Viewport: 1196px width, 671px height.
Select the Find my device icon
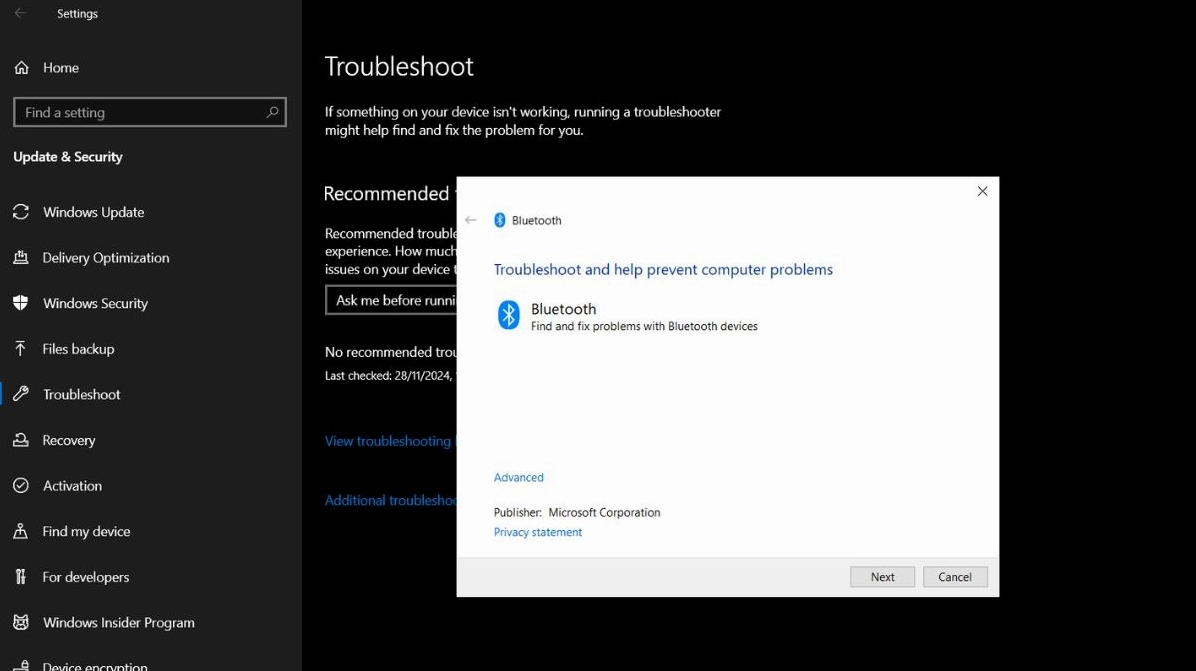22,531
